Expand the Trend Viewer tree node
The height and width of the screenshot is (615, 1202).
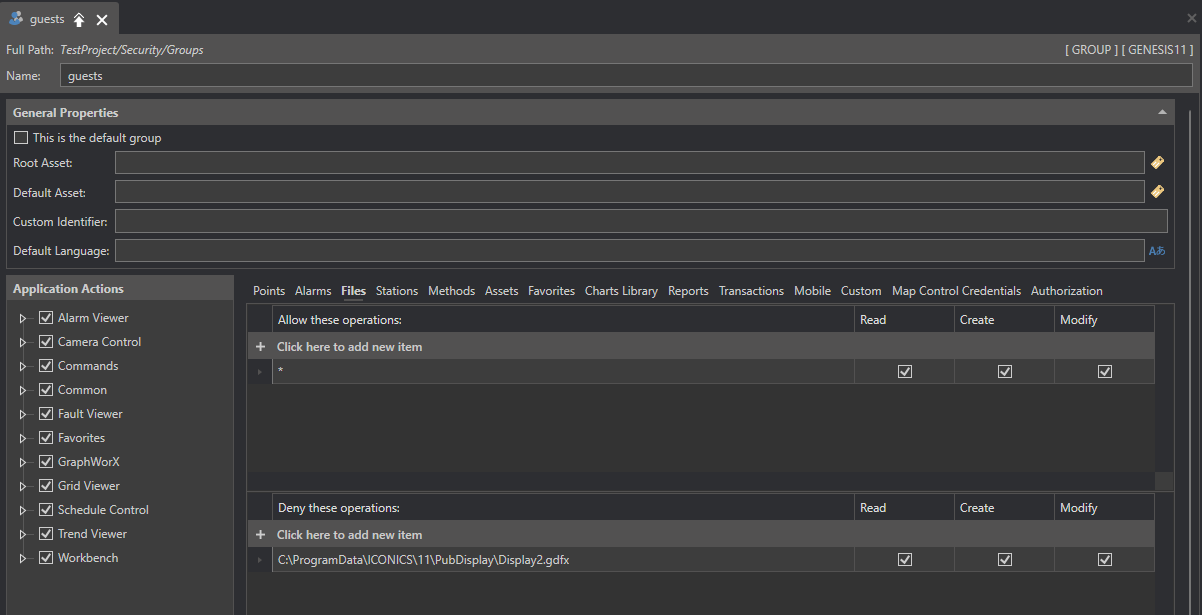pyautogui.click(x=24, y=534)
